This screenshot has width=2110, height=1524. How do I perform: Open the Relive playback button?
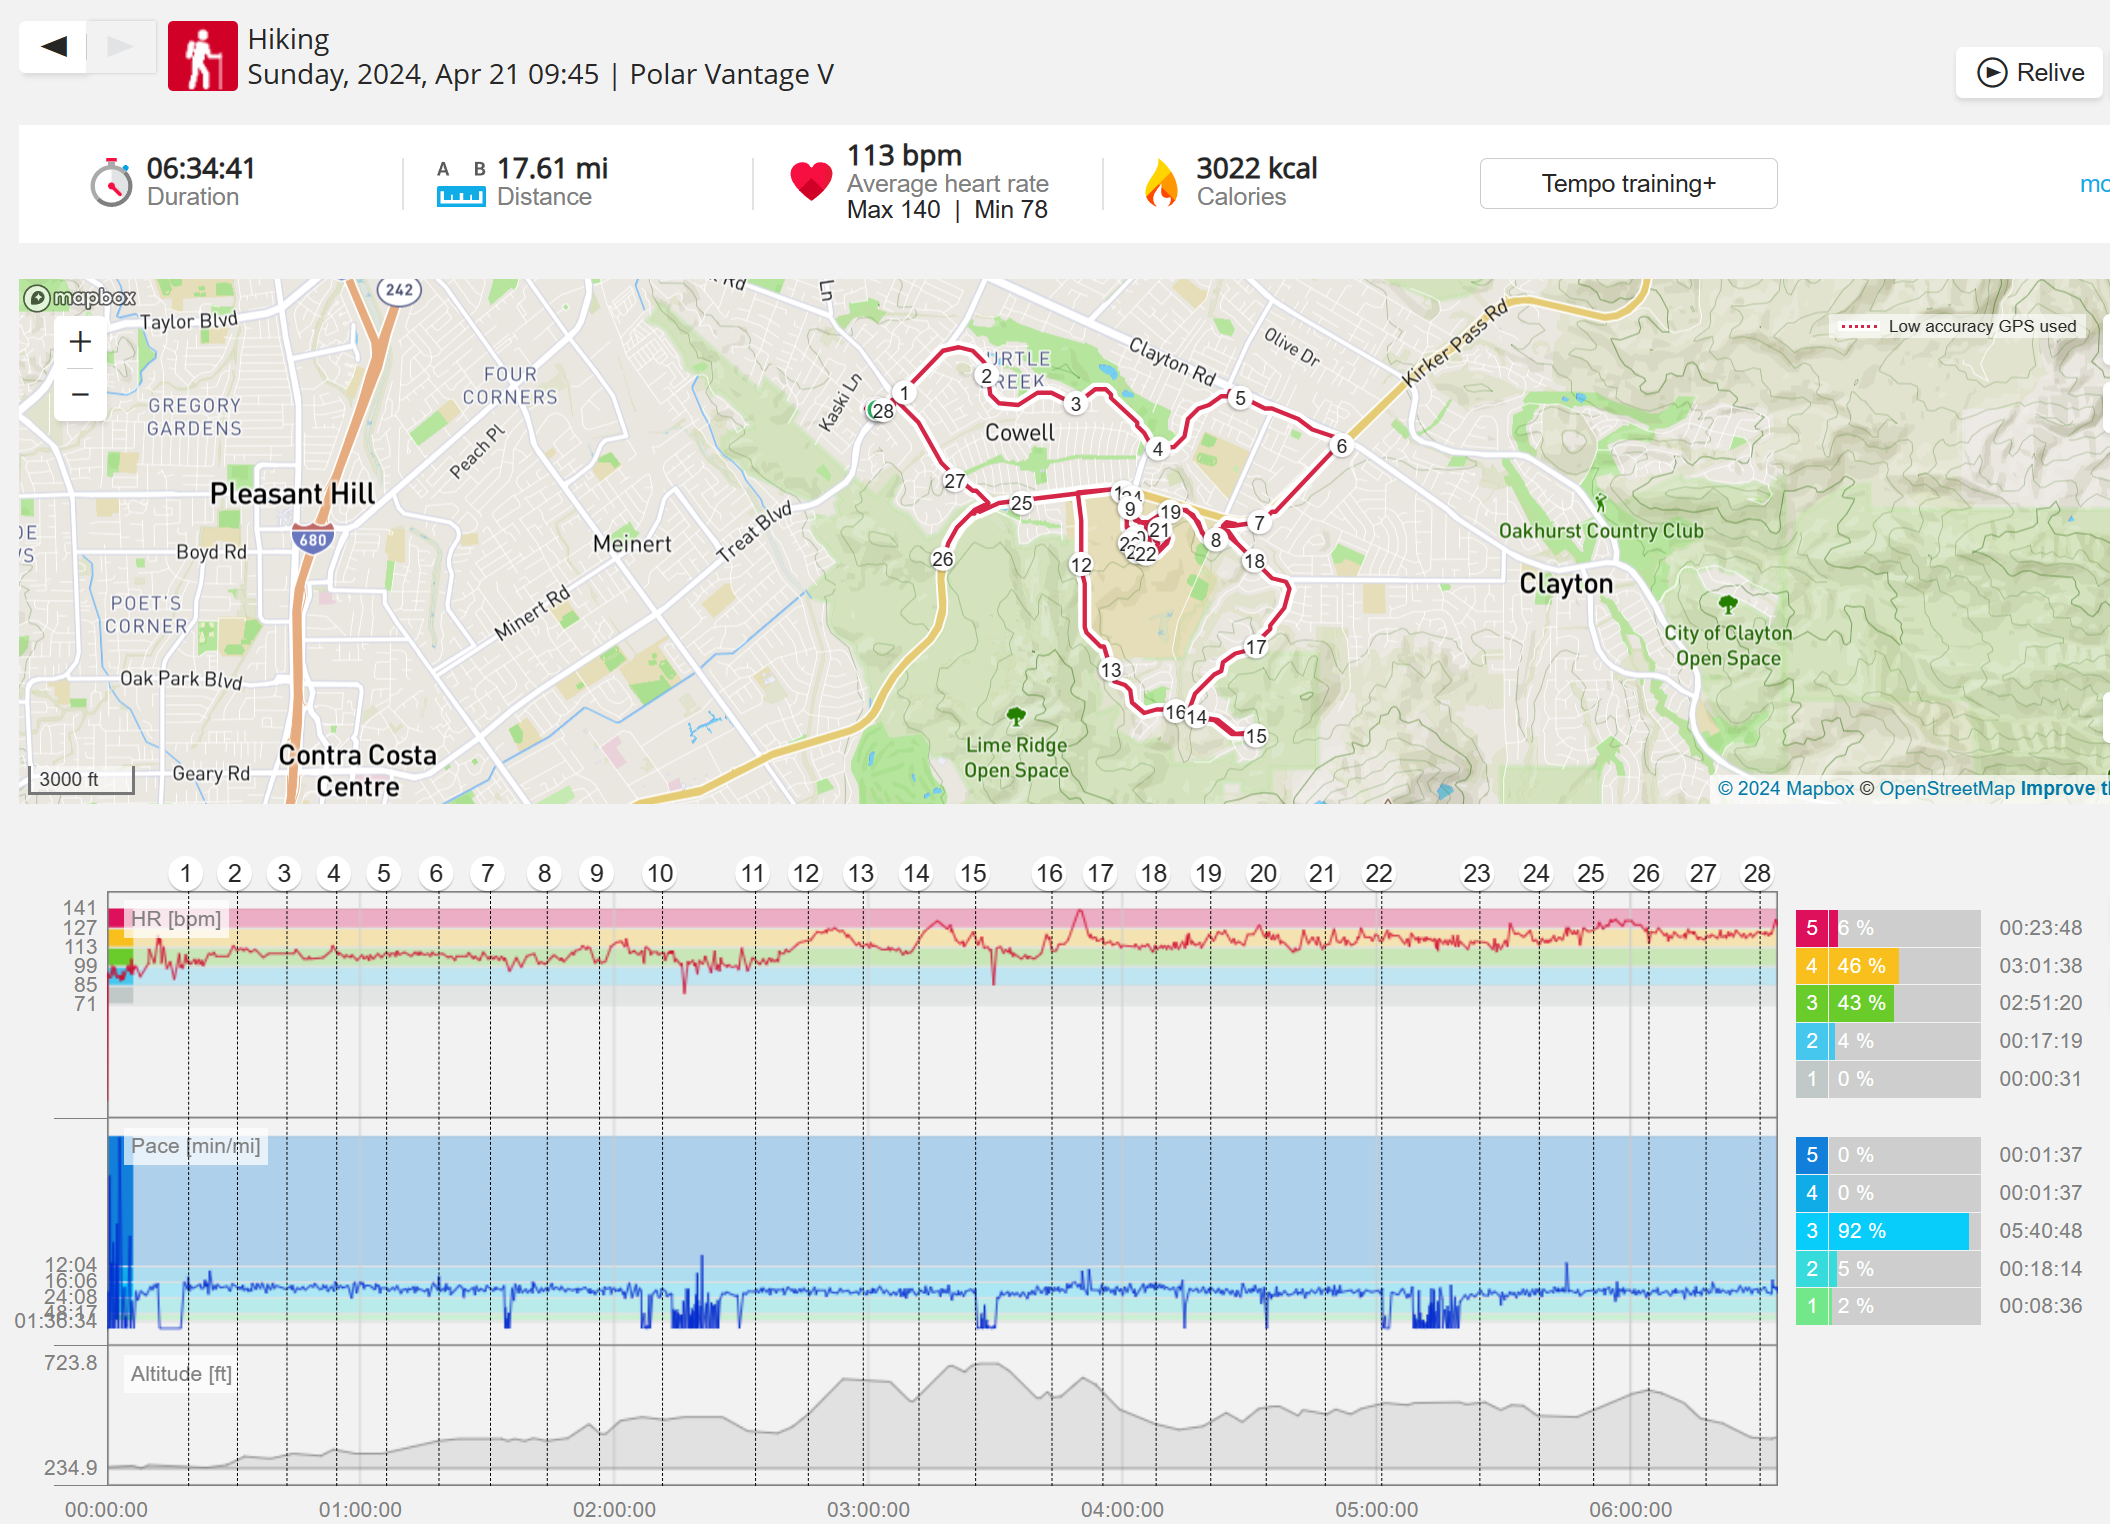point(2030,73)
